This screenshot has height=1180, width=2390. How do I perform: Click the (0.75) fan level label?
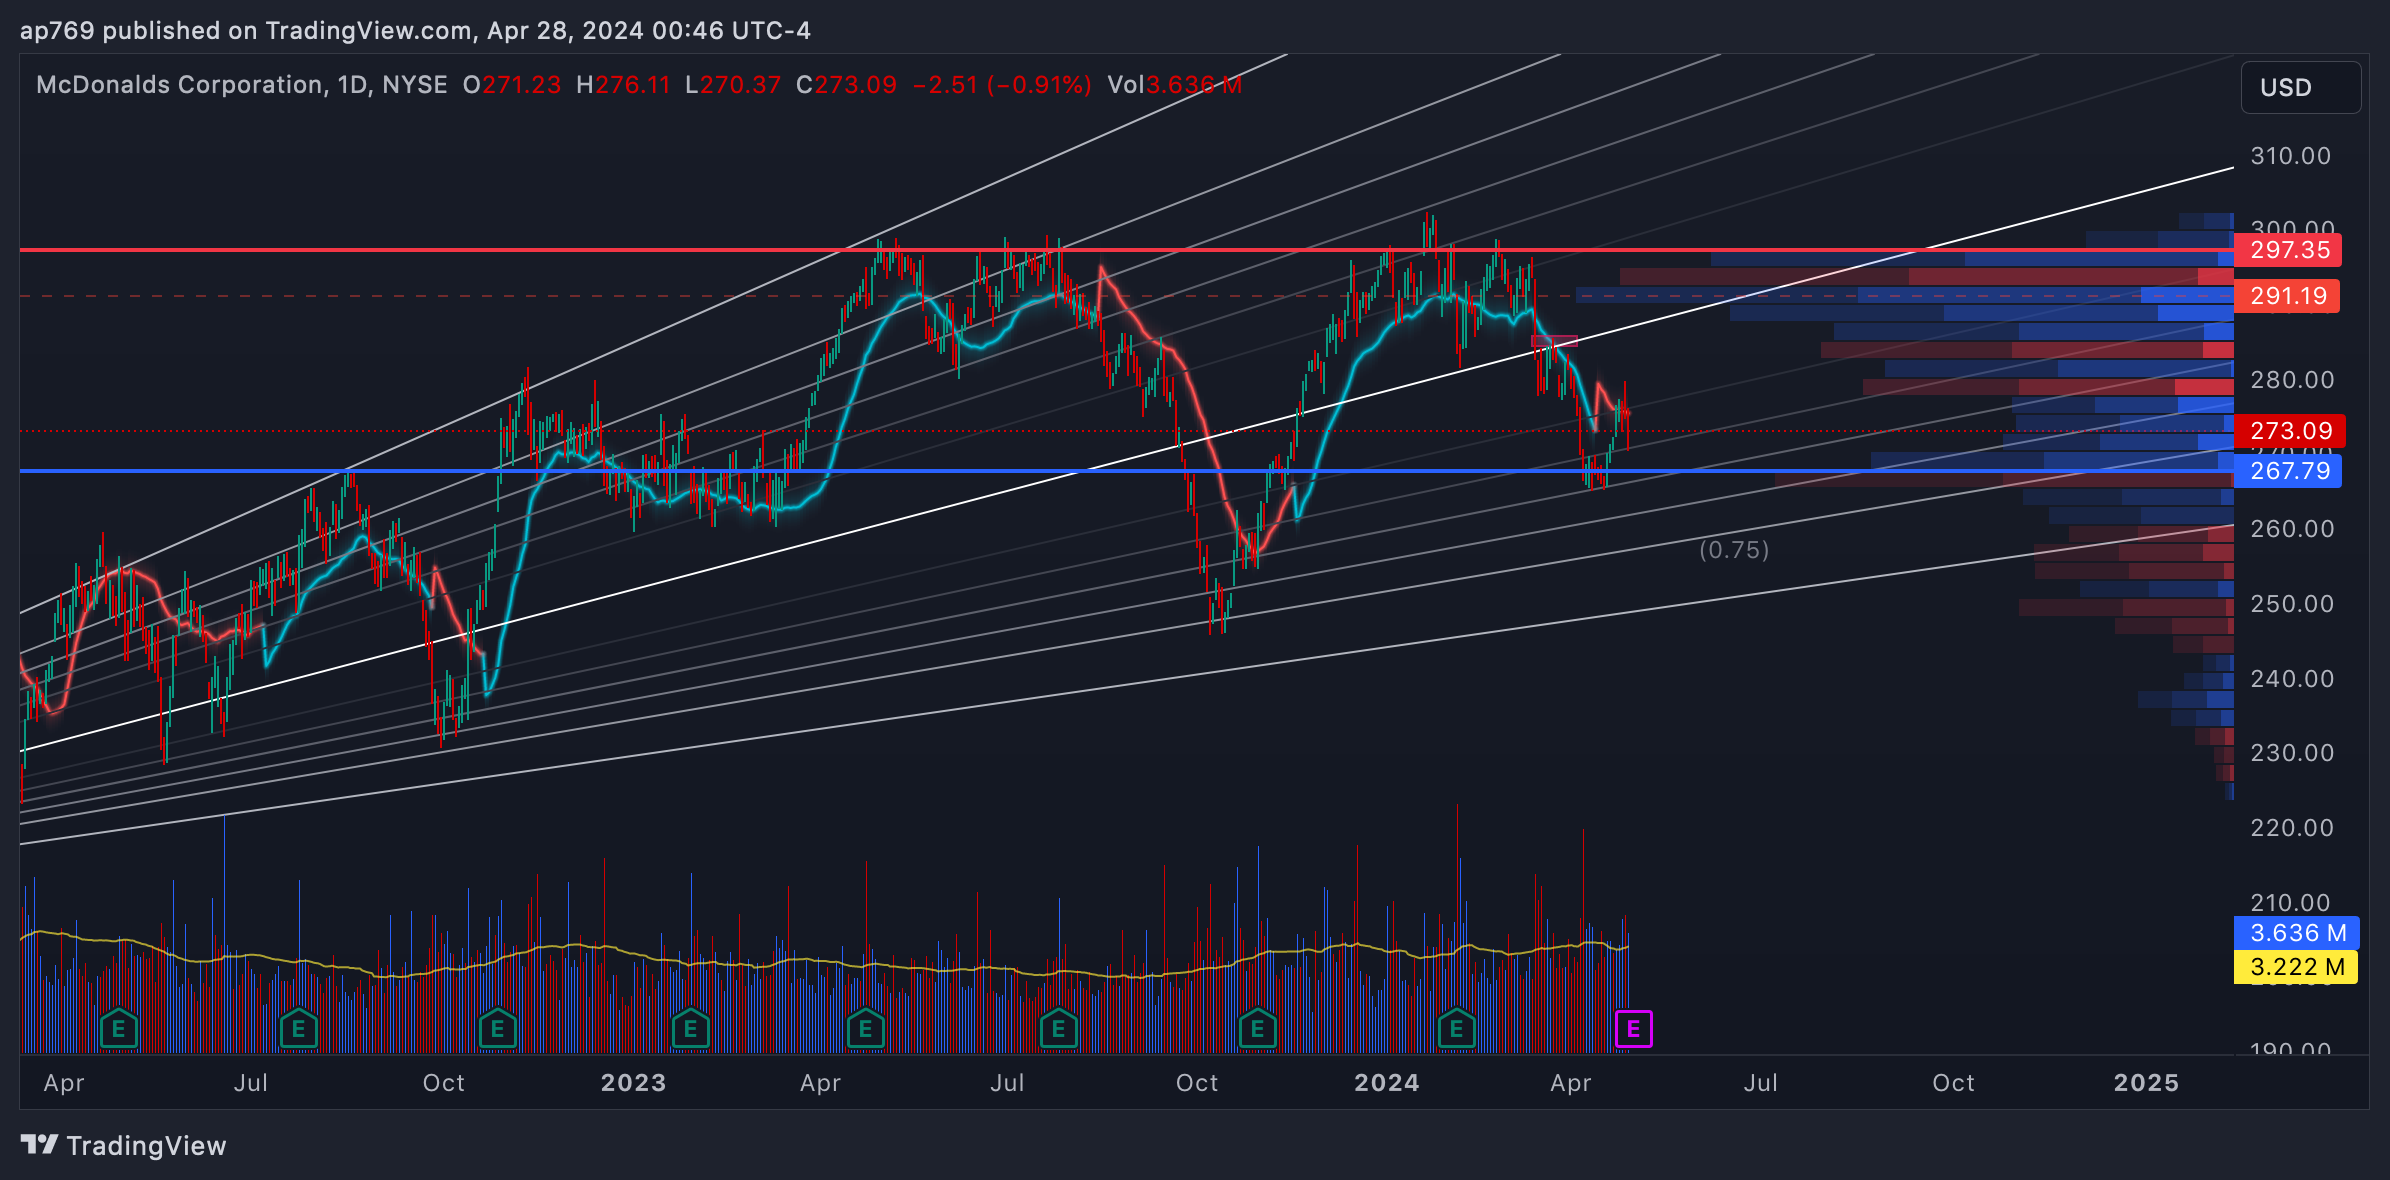click(1734, 549)
